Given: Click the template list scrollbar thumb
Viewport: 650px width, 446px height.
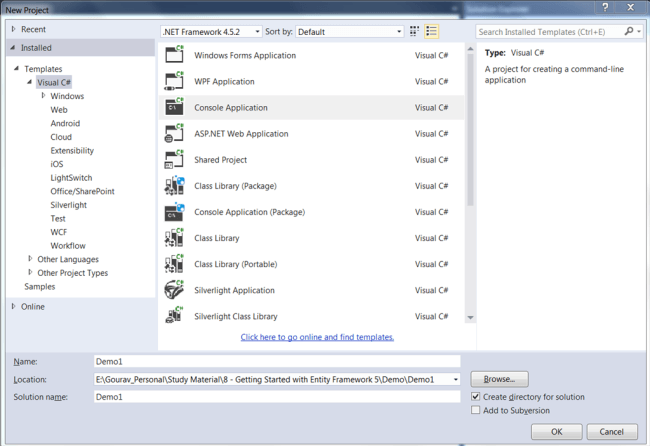Looking at the screenshot, I should coord(471,130).
